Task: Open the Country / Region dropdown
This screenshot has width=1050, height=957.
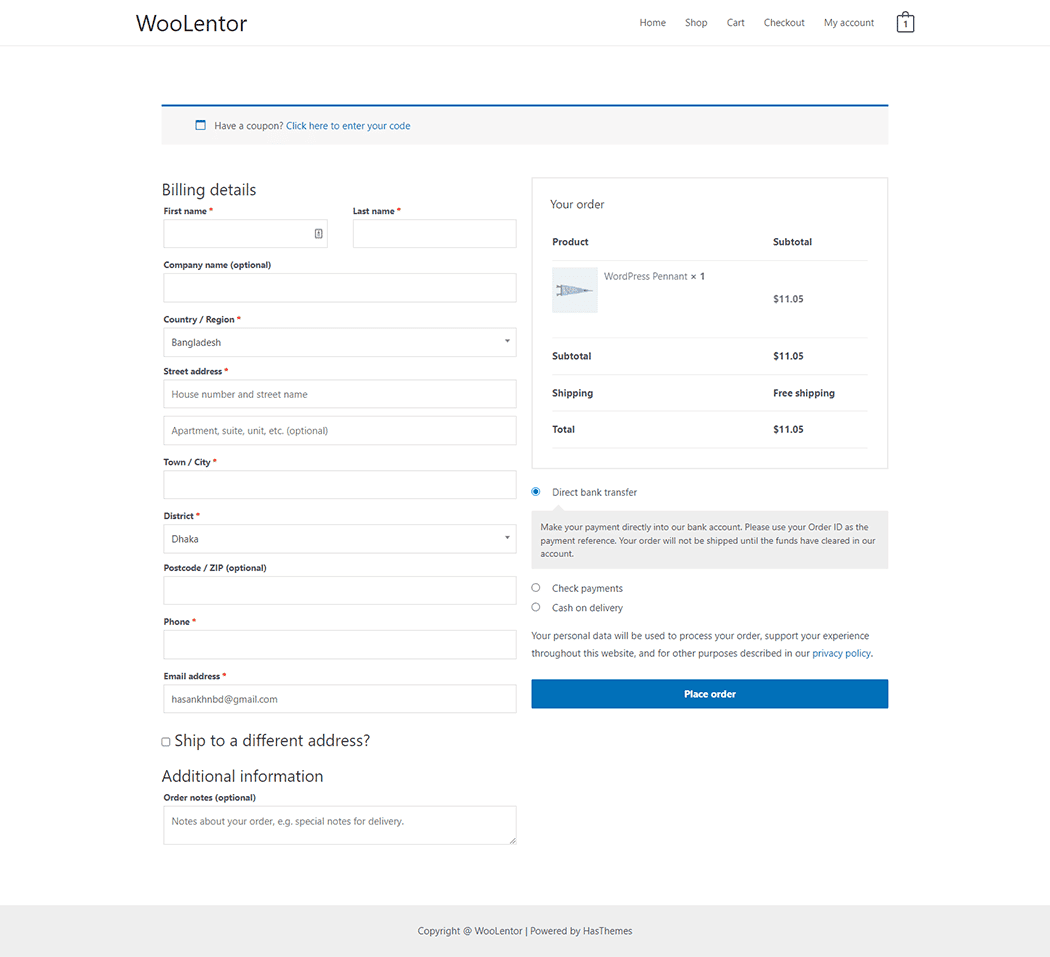Action: click(x=339, y=342)
